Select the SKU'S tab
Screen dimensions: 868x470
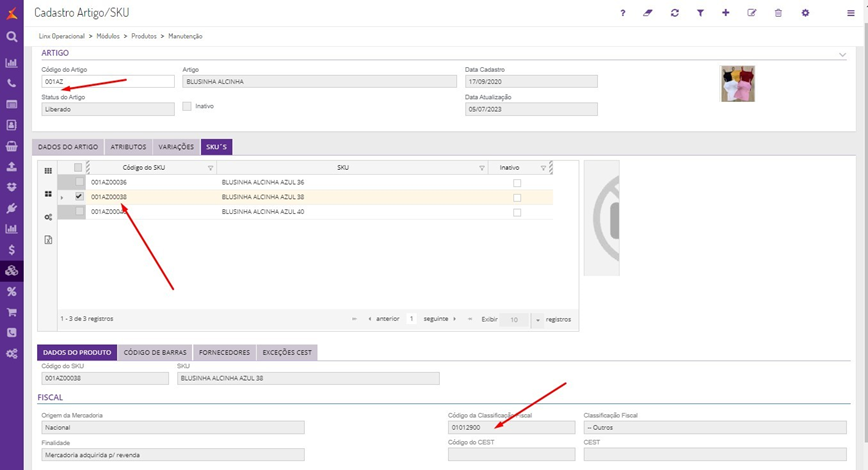point(216,147)
